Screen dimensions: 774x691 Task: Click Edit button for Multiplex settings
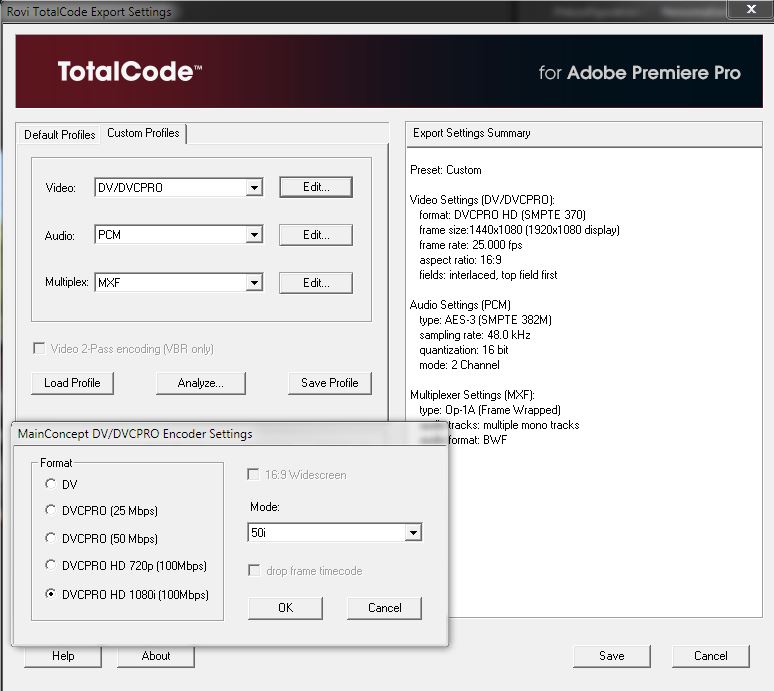pos(316,283)
